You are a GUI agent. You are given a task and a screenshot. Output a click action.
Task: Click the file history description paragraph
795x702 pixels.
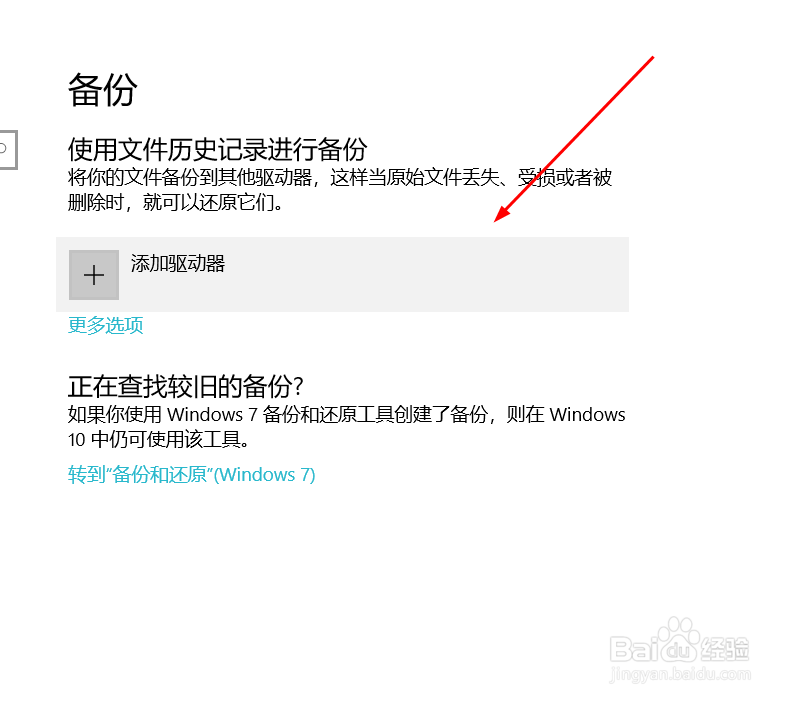(340, 190)
